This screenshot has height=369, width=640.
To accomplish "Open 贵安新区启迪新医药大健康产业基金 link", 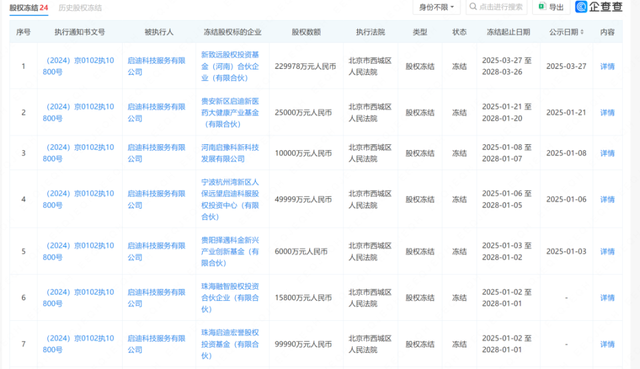I will (230, 112).
